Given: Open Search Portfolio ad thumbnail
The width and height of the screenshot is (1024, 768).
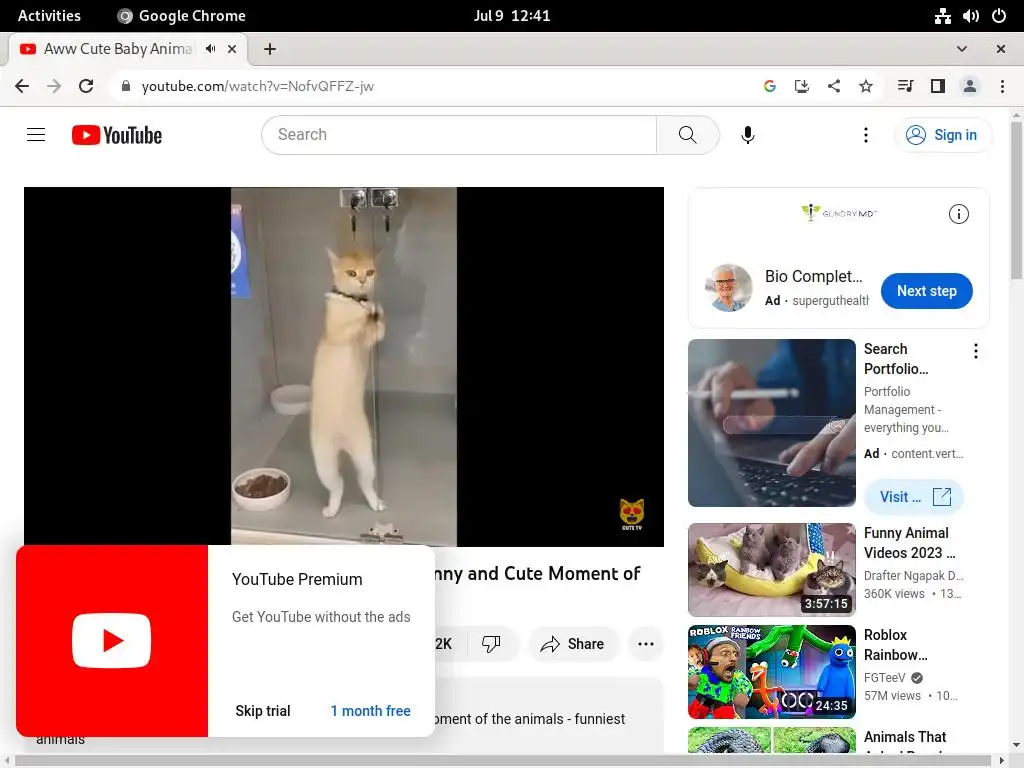Looking at the screenshot, I should pos(771,423).
